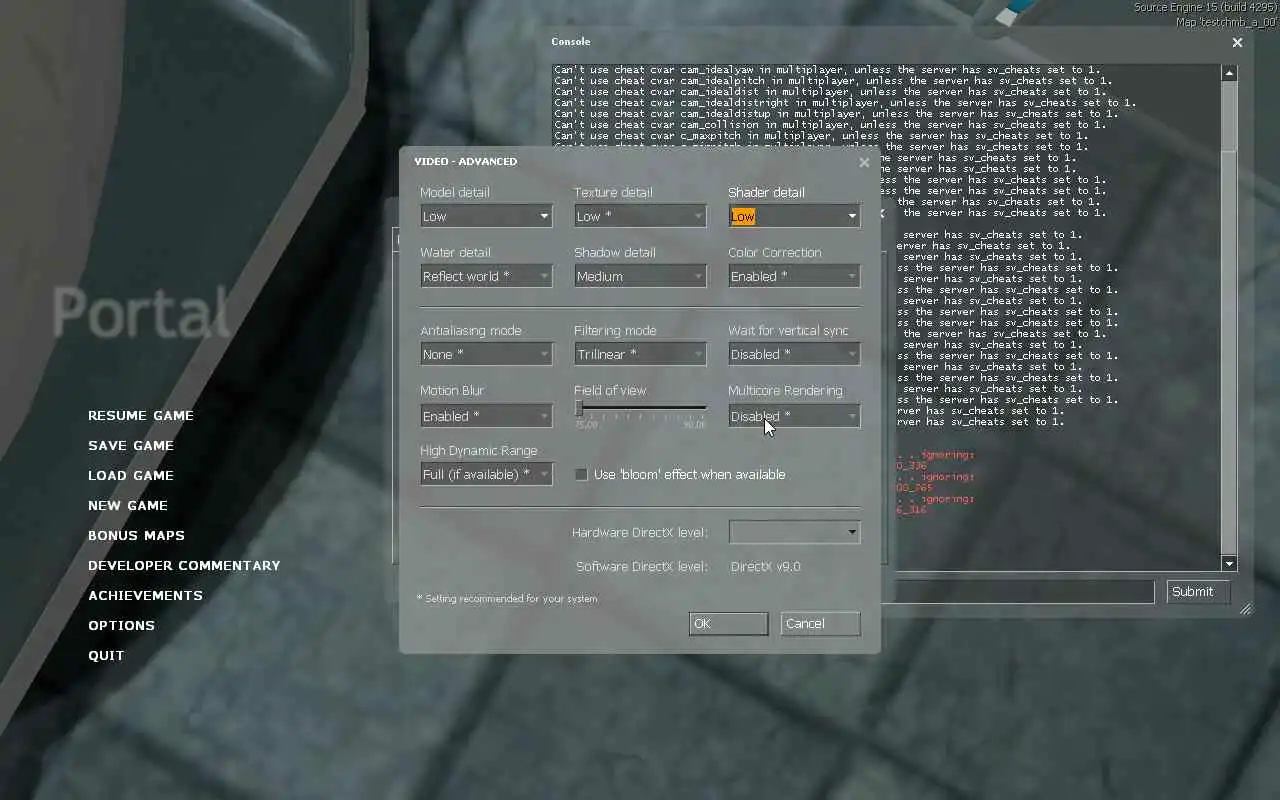1280x800 pixels.
Task: Click the Console command input field
Action: (x=1018, y=591)
